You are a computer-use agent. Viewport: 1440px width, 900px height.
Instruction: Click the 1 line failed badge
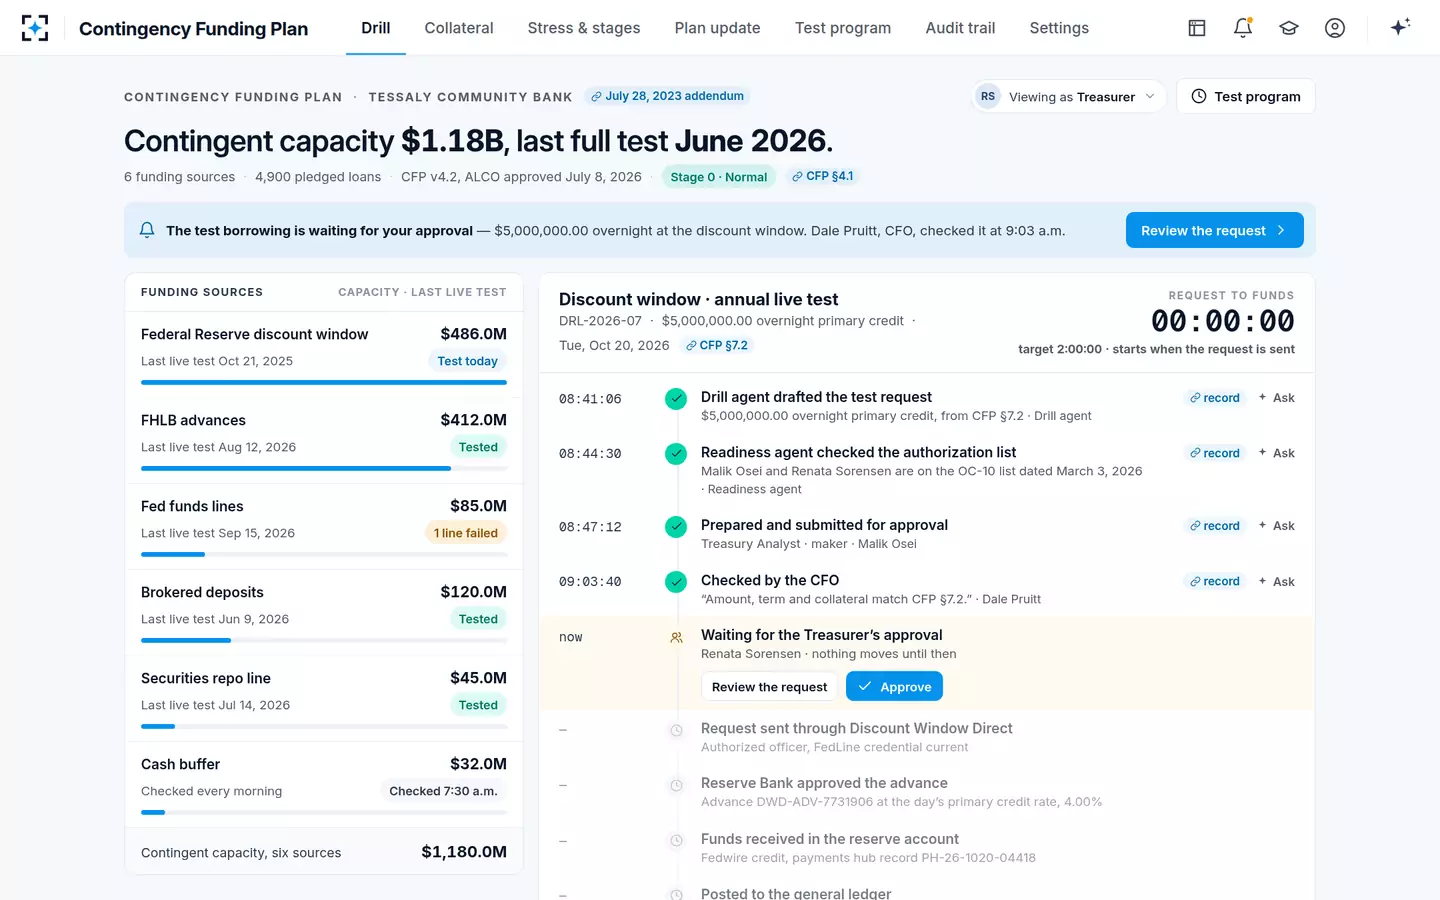point(466,533)
